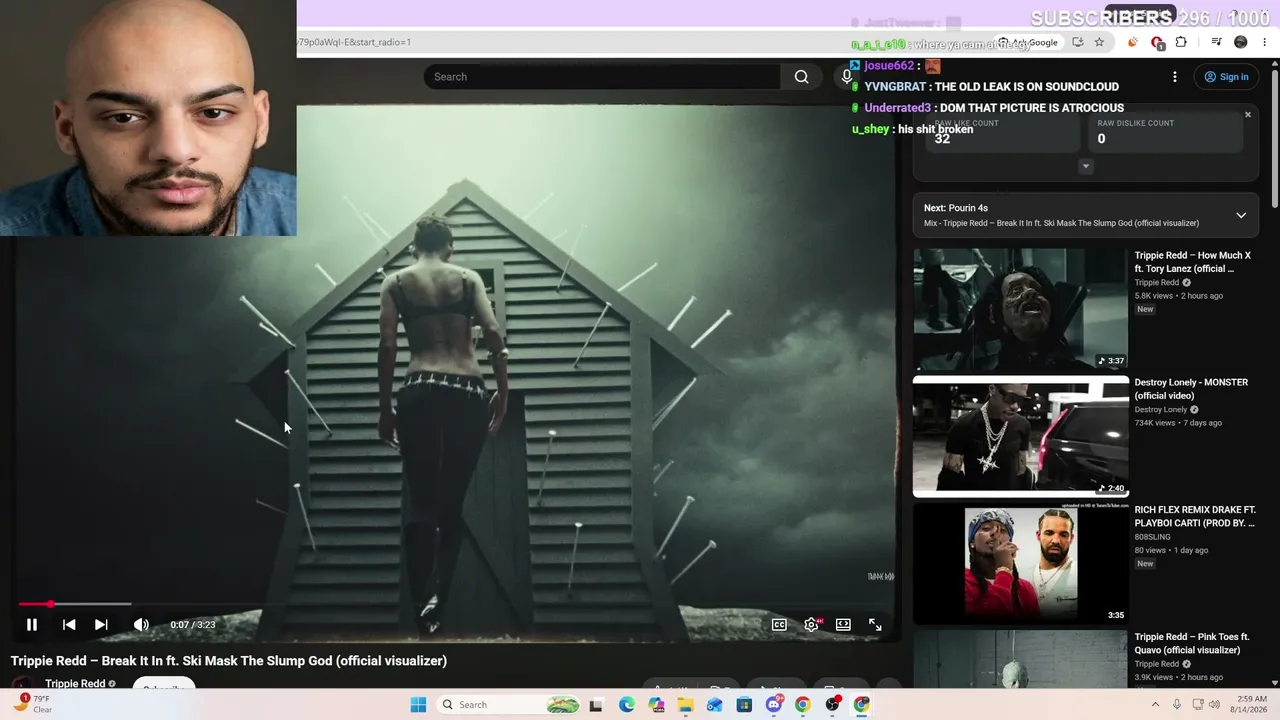Click the 0:07 / 3:23 time display
The height and width of the screenshot is (720, 1280).
[193, 625]
